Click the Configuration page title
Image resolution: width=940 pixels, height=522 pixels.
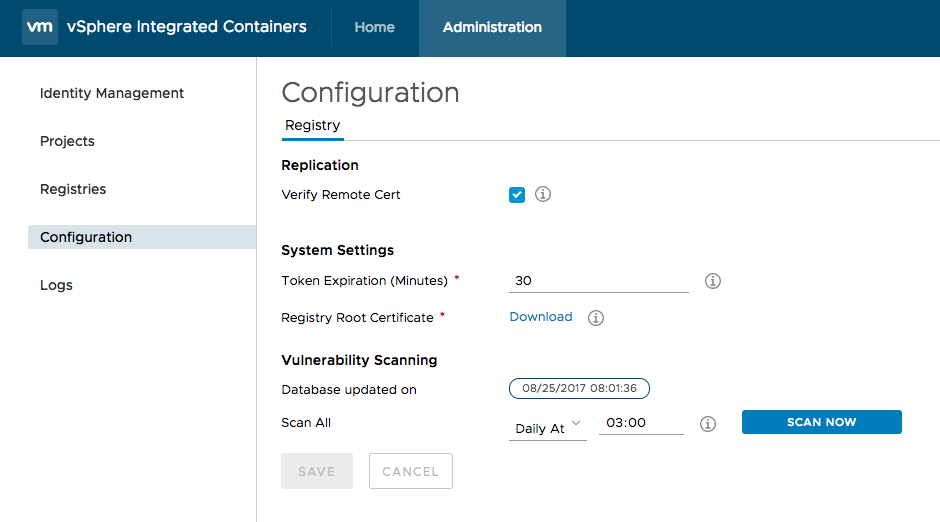[370, 93]
